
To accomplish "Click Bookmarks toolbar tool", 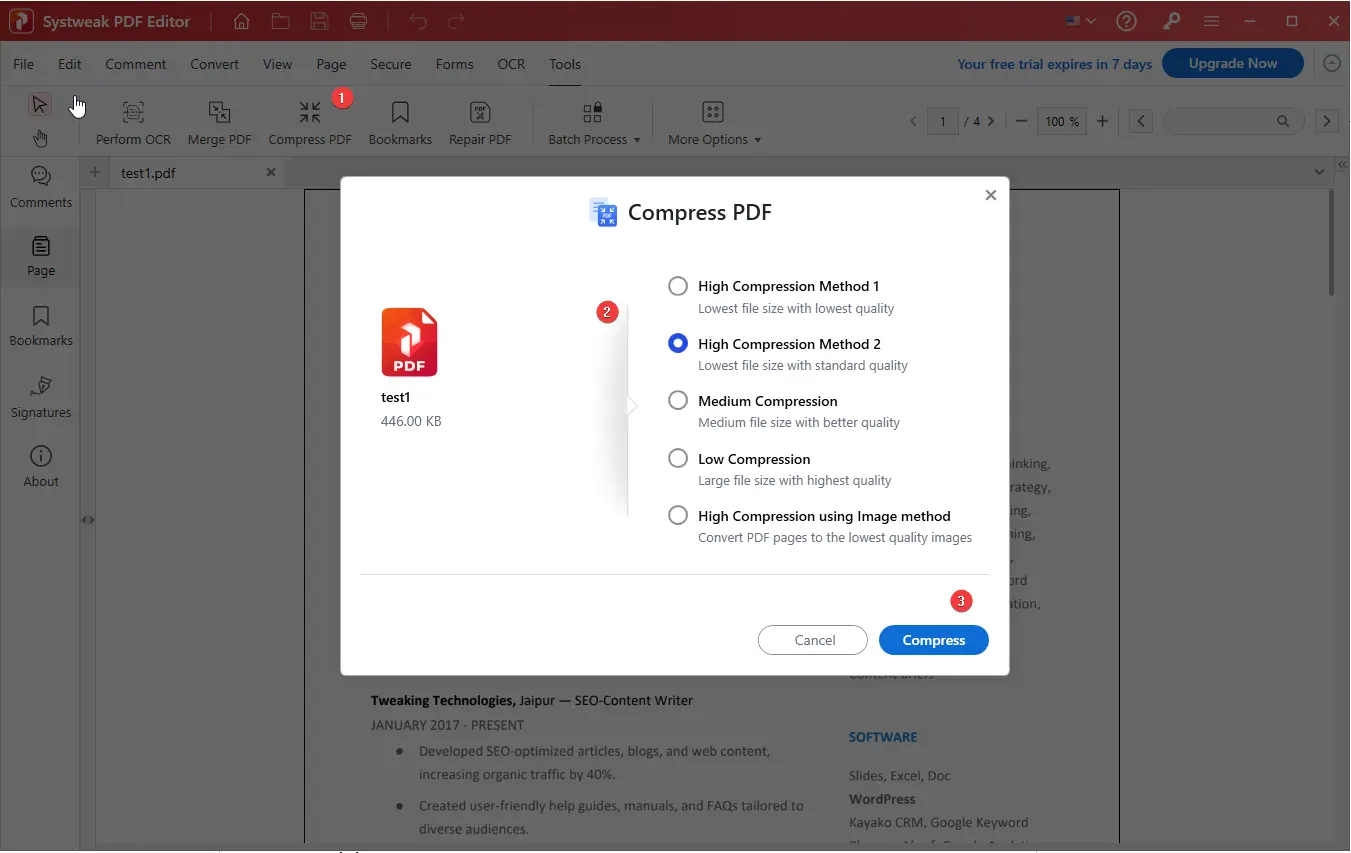I will click(x=400, y=124).
